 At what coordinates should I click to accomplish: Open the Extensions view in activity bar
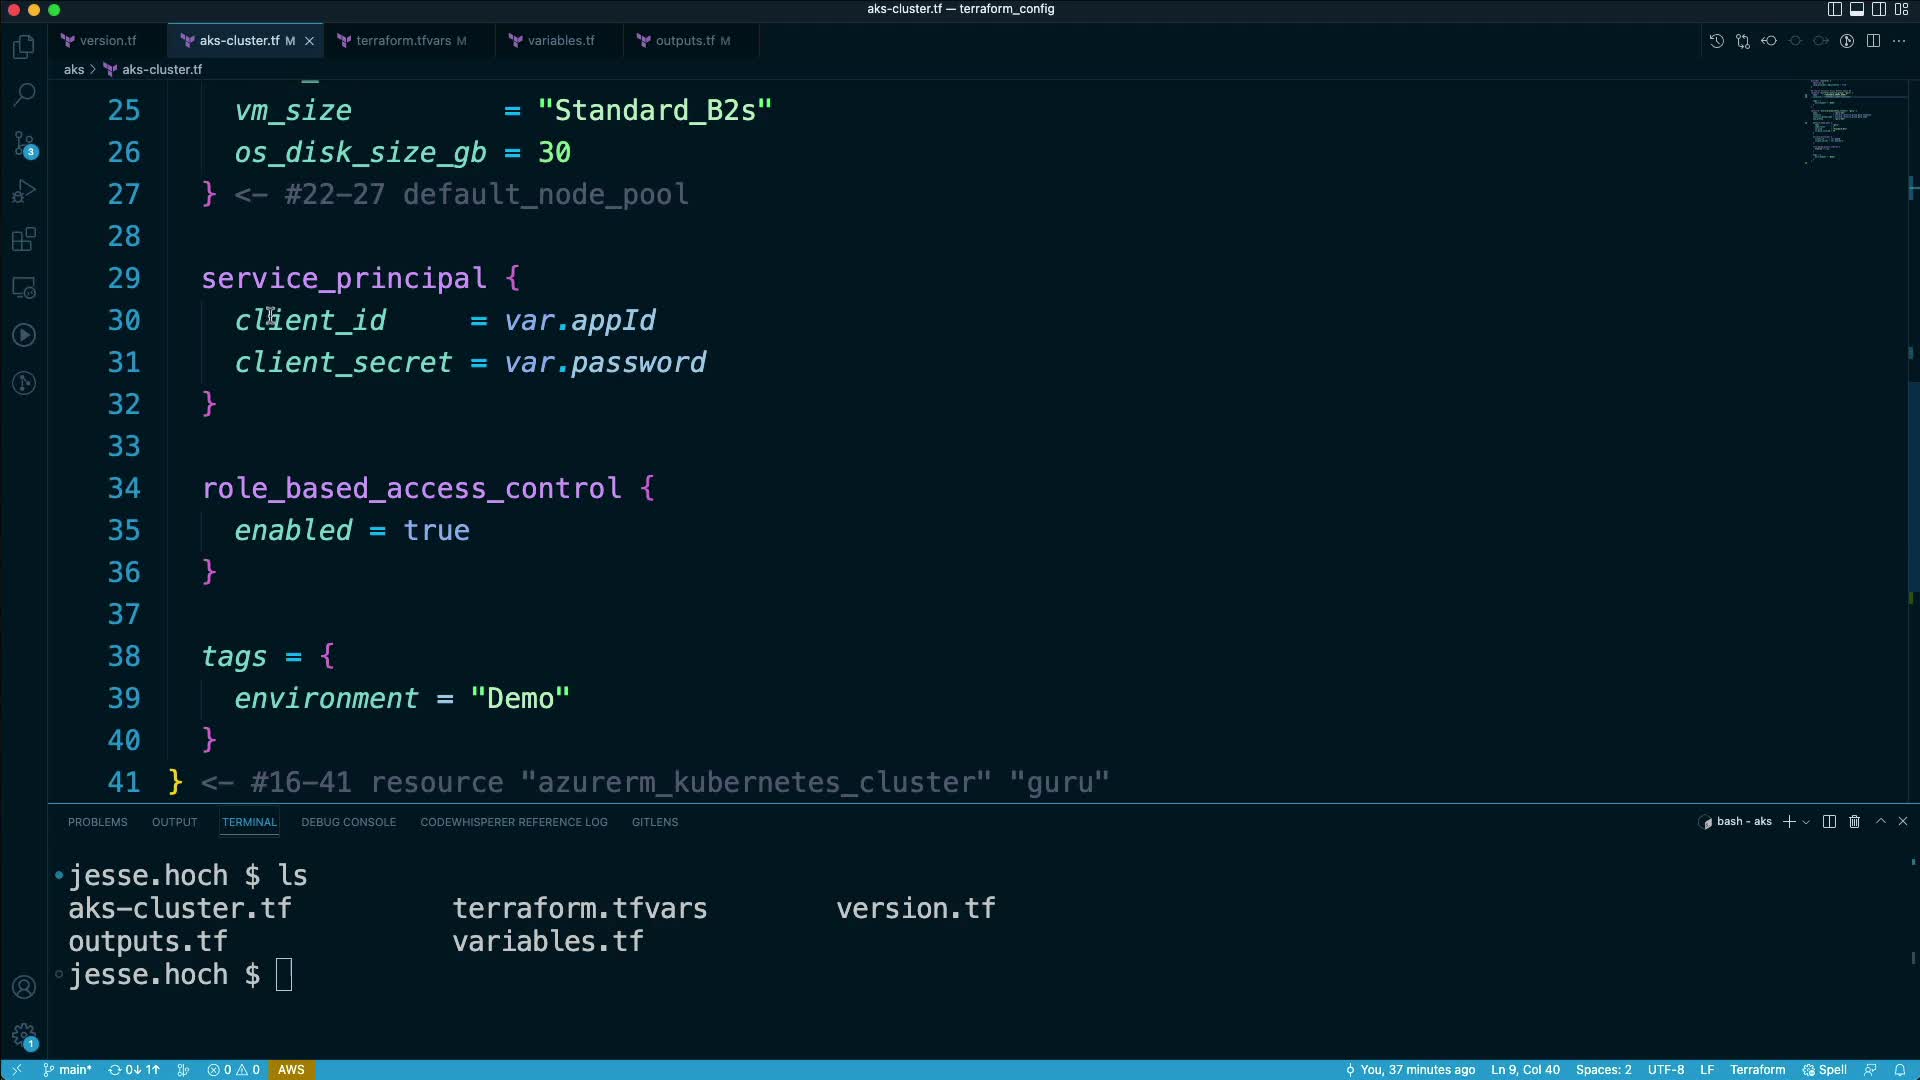(24, 240)
